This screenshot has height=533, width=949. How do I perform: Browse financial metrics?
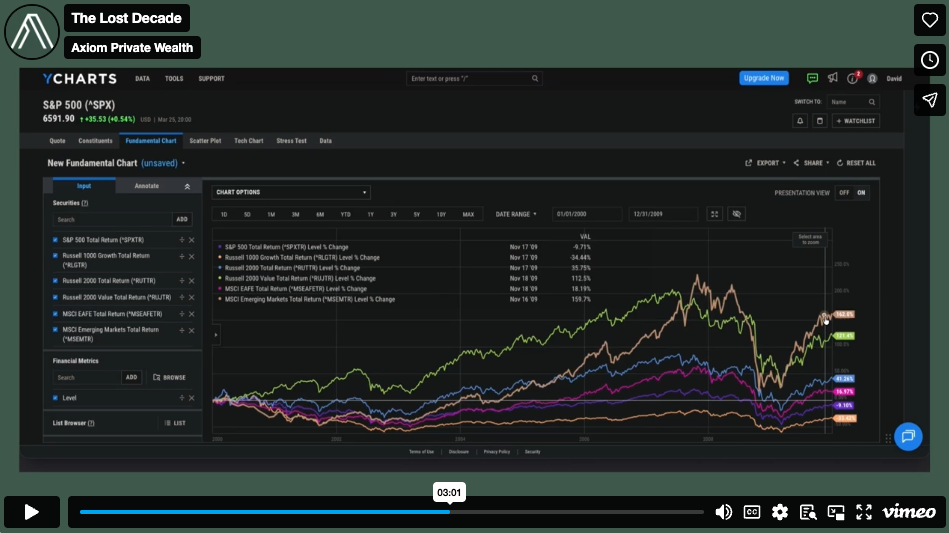pos(169,378)
